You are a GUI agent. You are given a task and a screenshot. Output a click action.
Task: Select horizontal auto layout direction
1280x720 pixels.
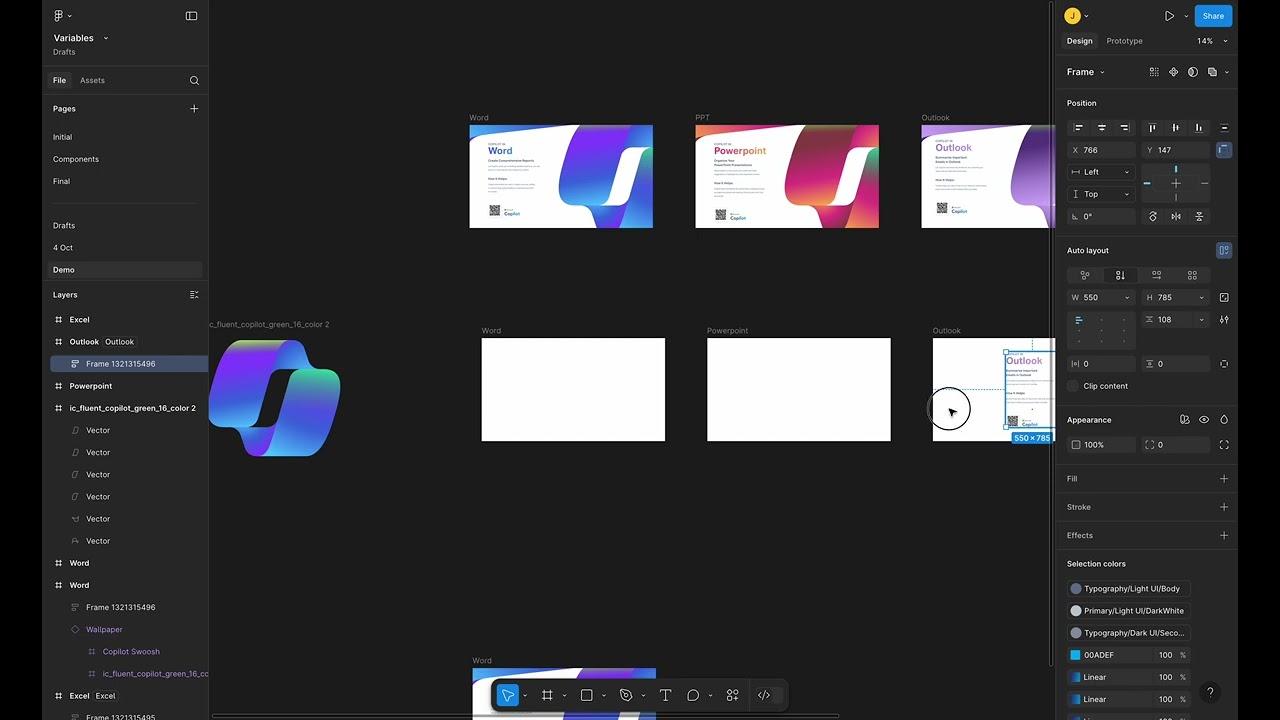tap(1156, 275)
